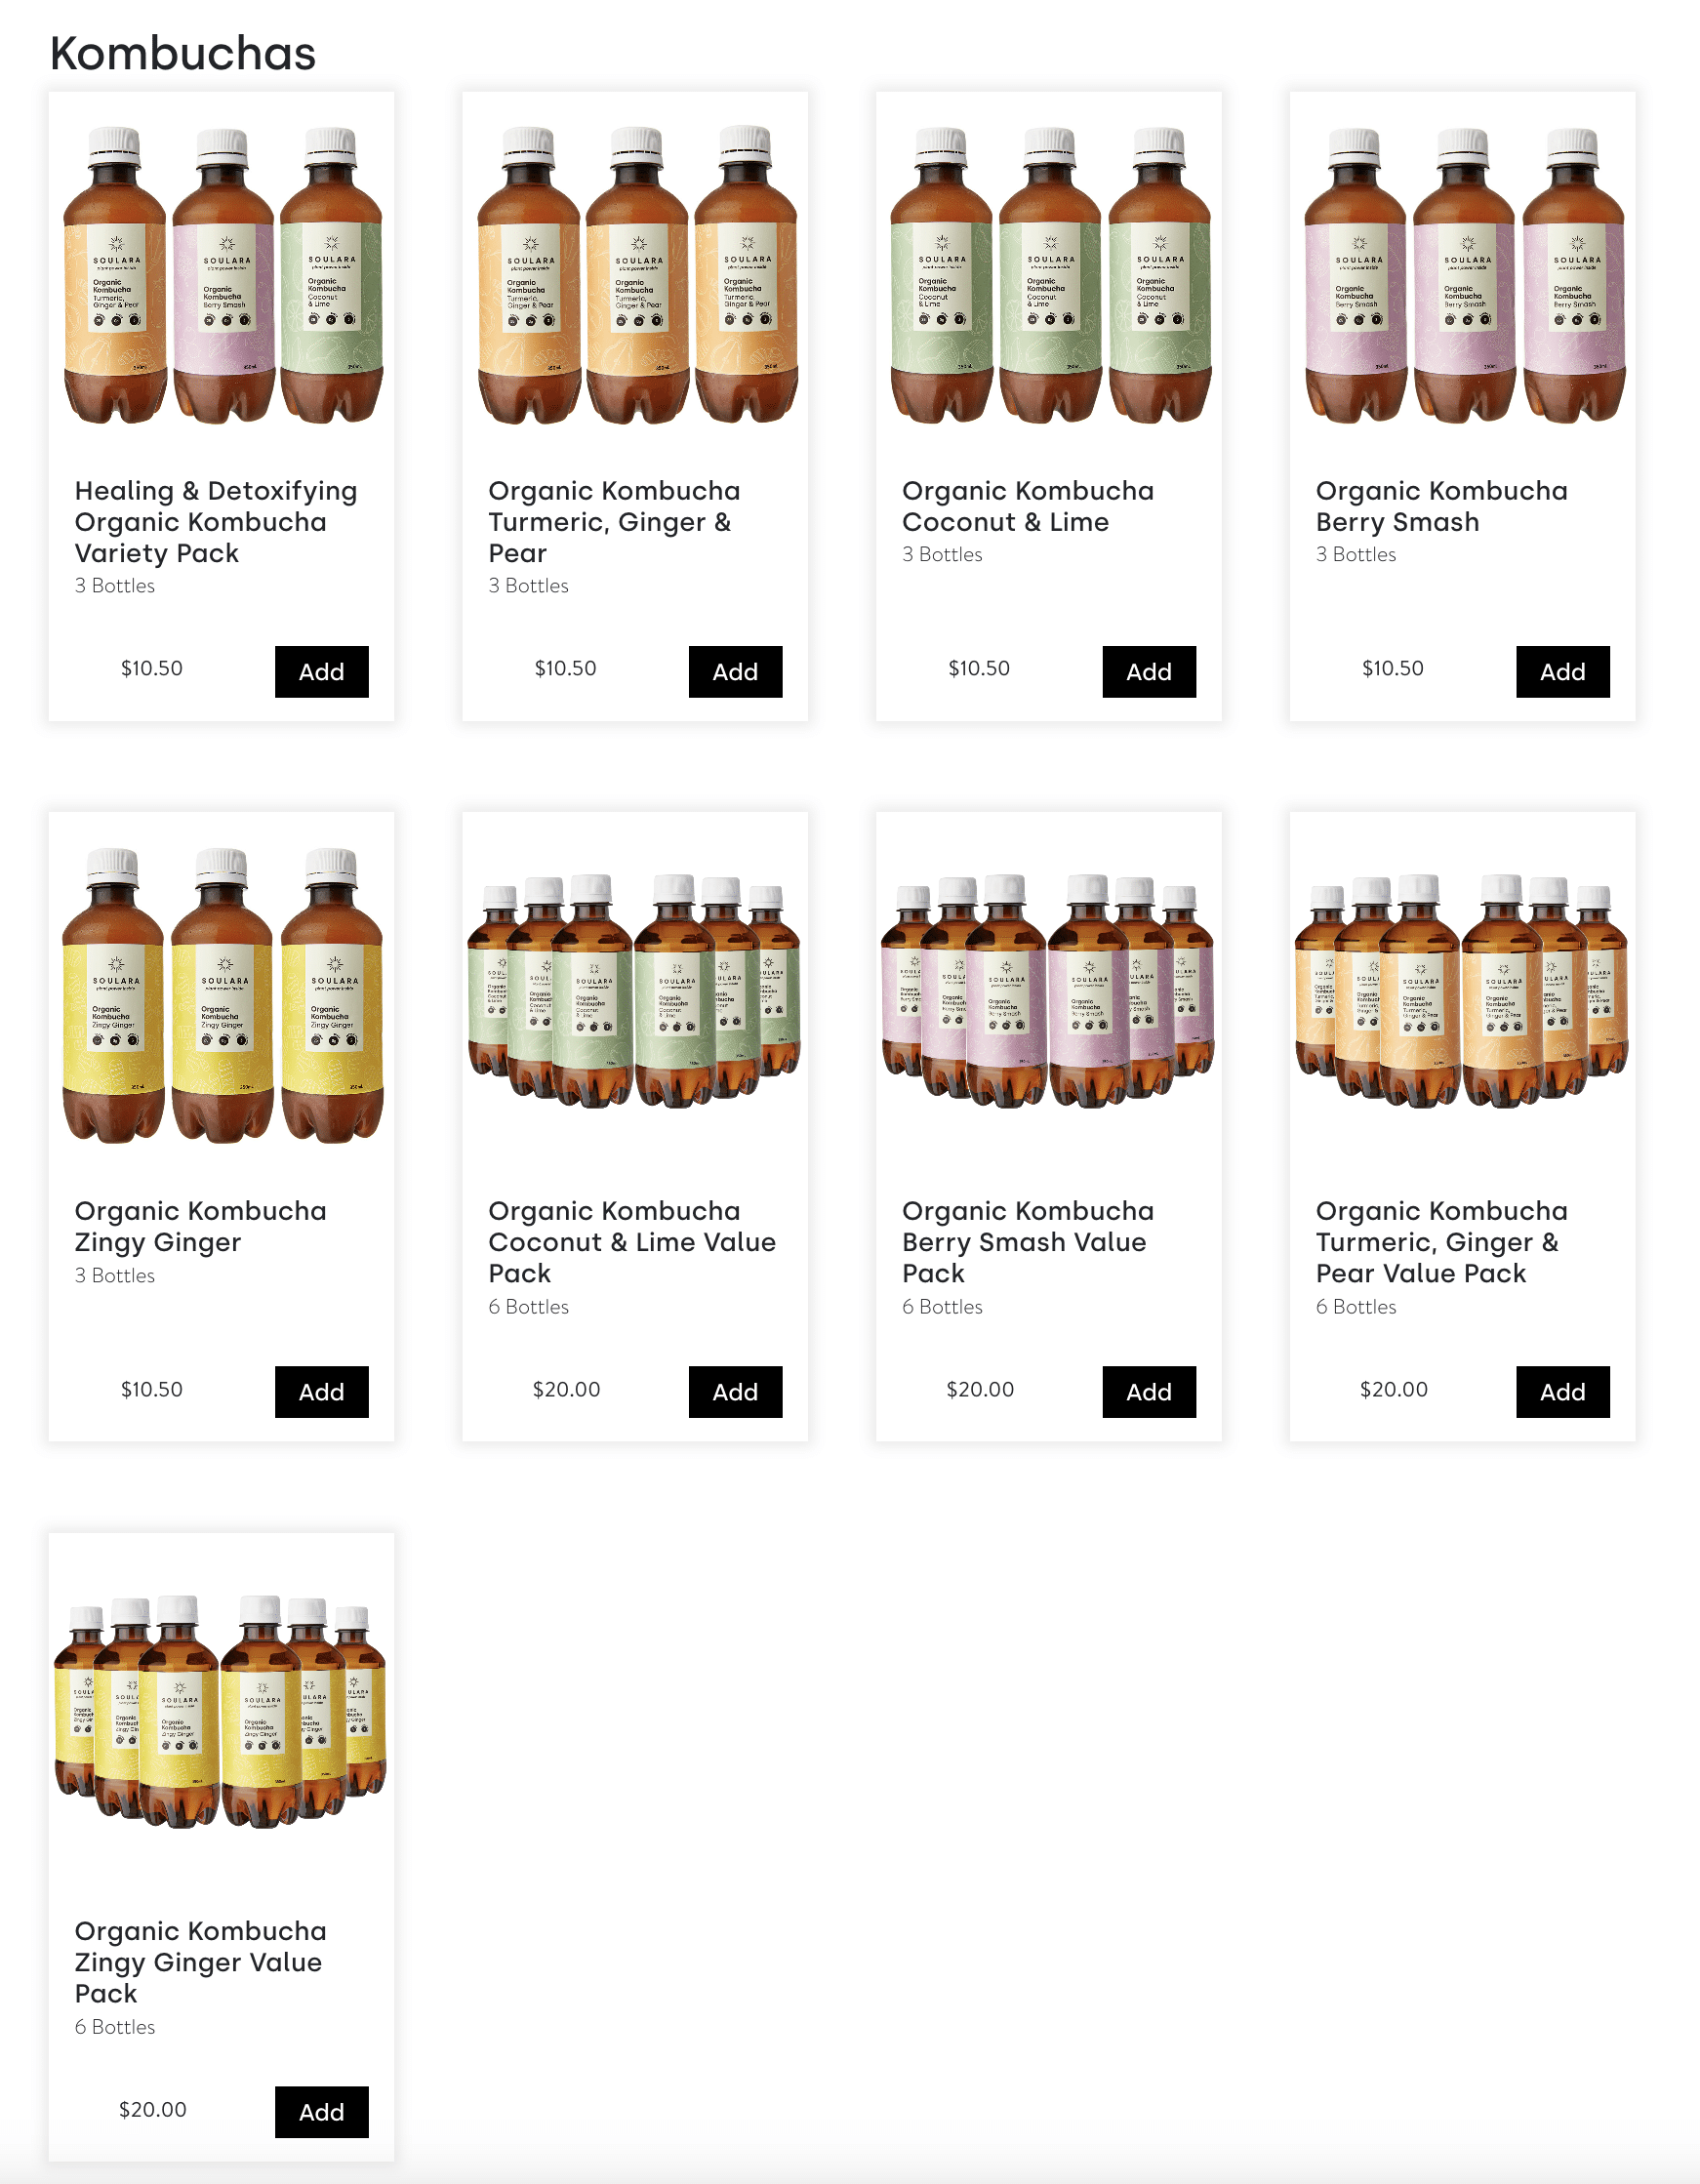Add Organic Kombucha Zingy Ginger 3 Bottles
The width and height of the screenshot is (1700, 2184).
pos(321,1392)
